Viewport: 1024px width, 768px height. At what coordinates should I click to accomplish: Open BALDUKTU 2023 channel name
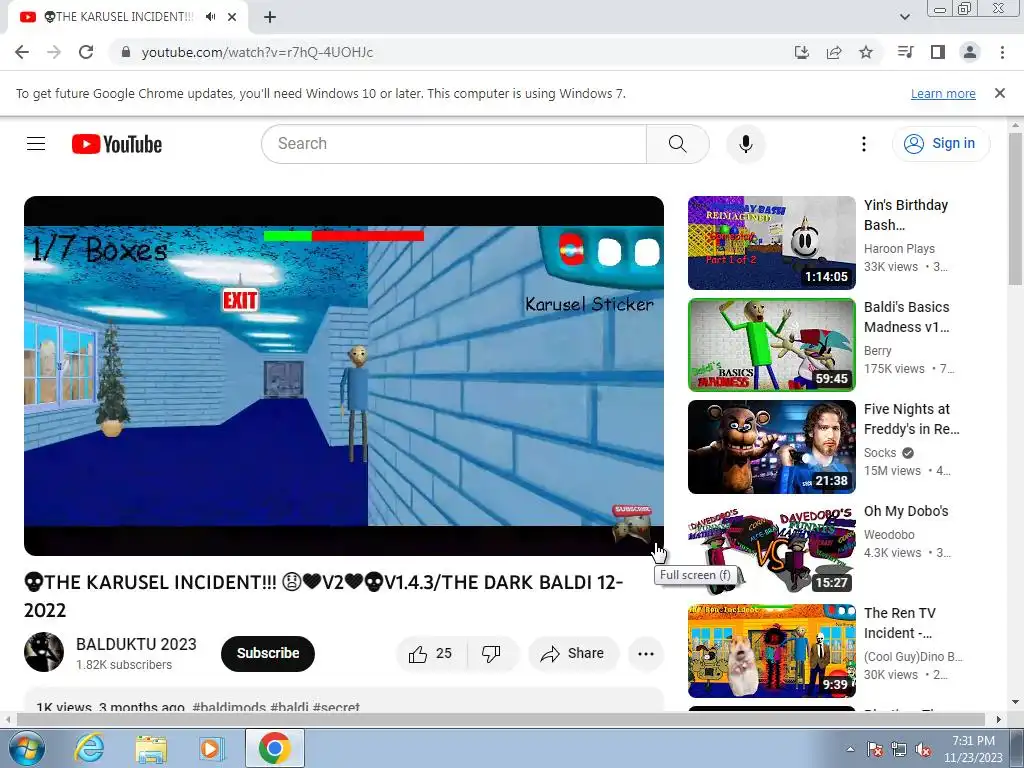coord(136,644)
